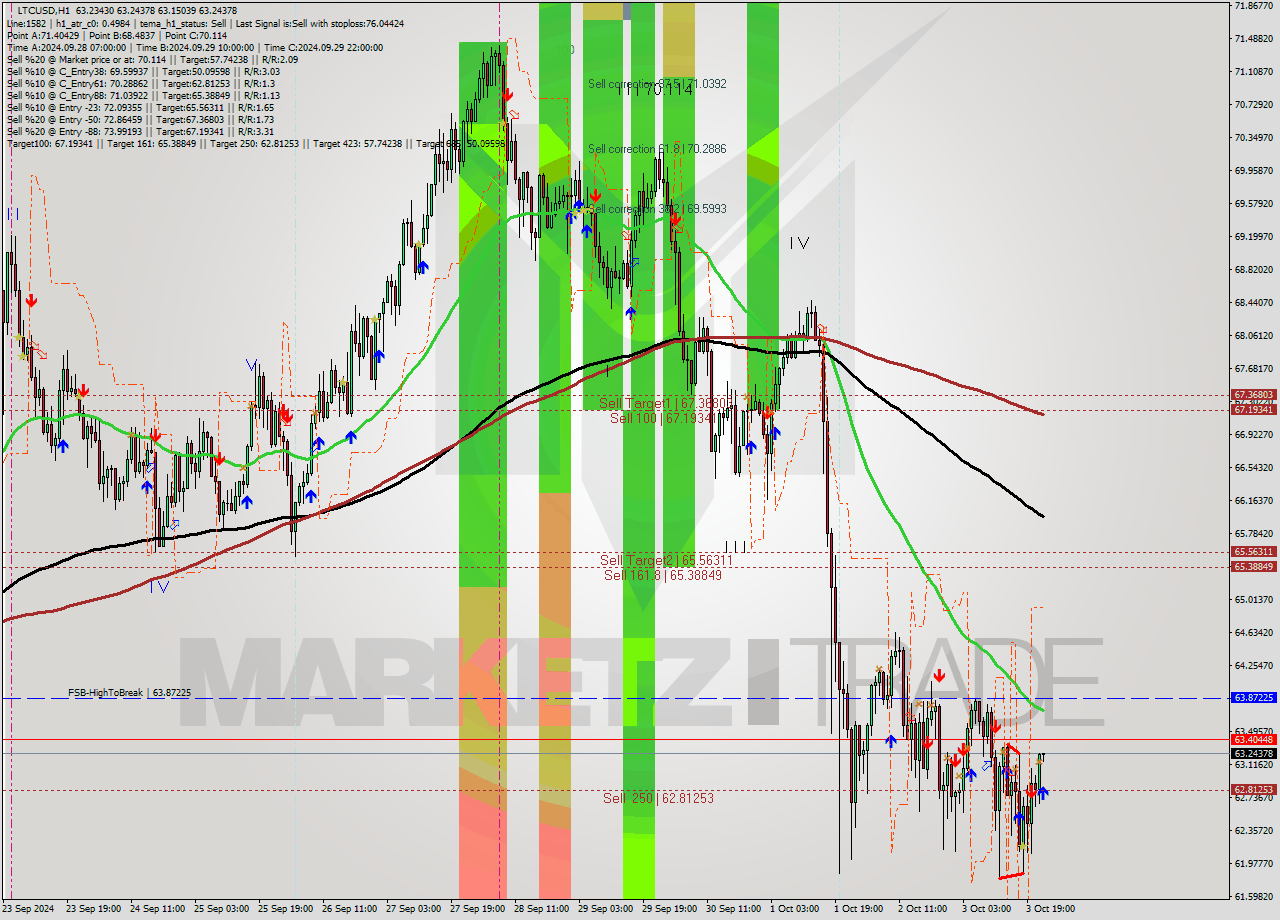This screenshot has width=1280, height=920.
Task: Click the Sell Target2 | 65.56311 label
Action: tap(666, 560)
